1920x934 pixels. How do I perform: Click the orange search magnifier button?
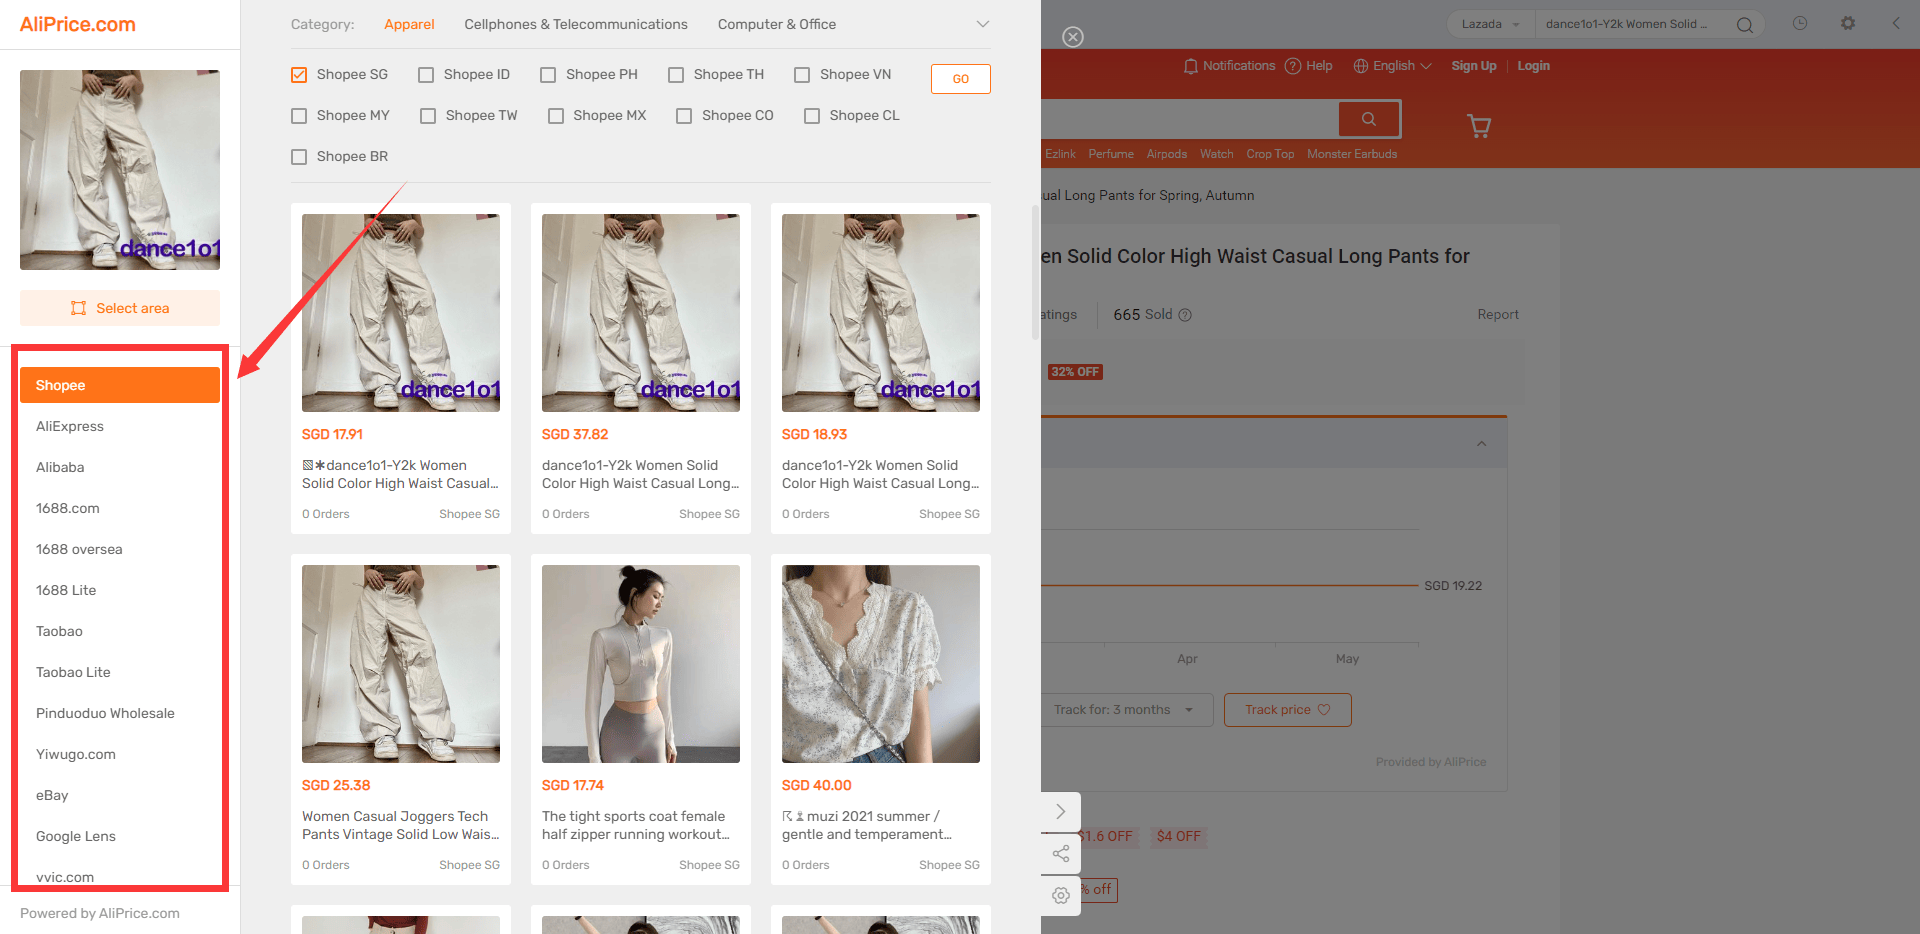click(x=1369, y=119)
